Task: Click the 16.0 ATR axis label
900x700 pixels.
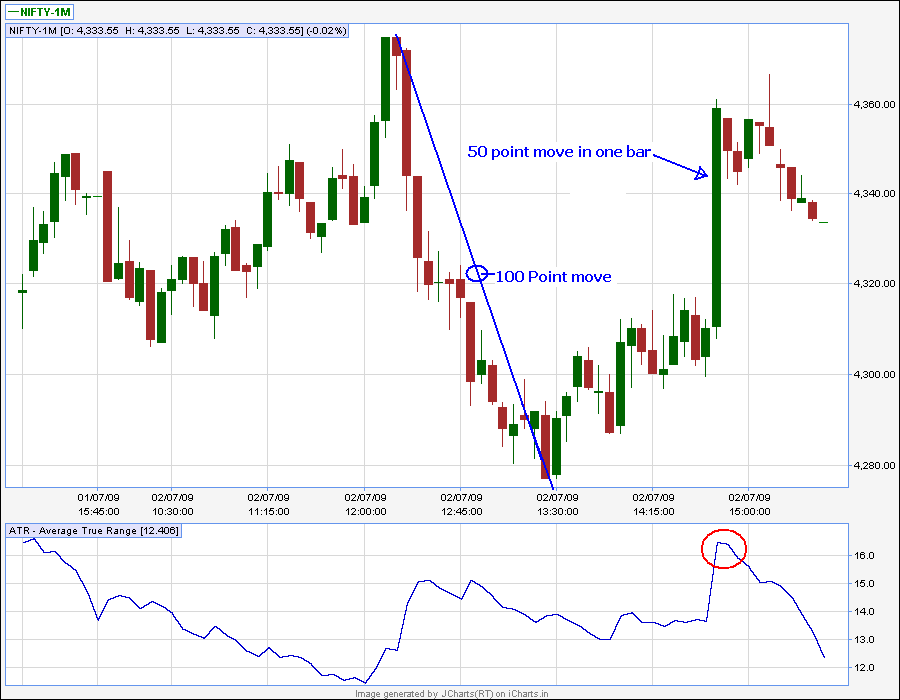Action: pyautogui.click(x=864, y=555)
